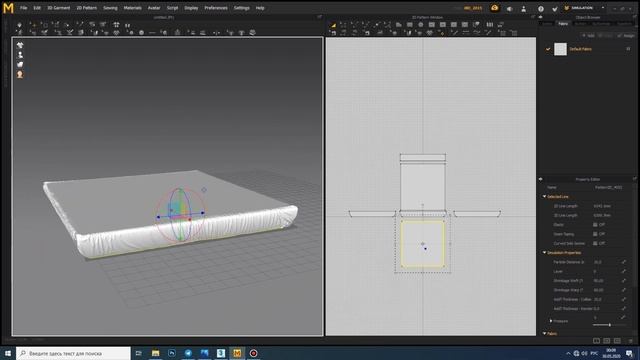
Task: Open the Materials menu
Action: [132, 8]
